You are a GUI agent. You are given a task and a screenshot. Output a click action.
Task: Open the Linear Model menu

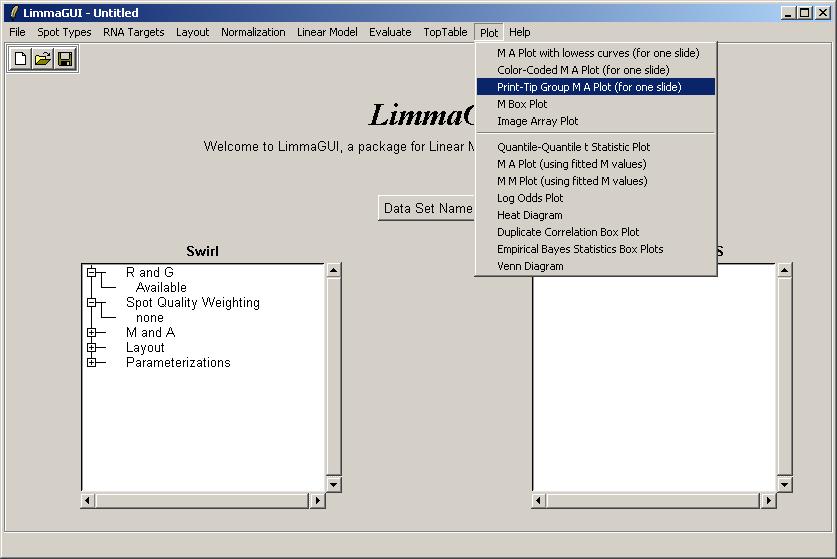327,32
